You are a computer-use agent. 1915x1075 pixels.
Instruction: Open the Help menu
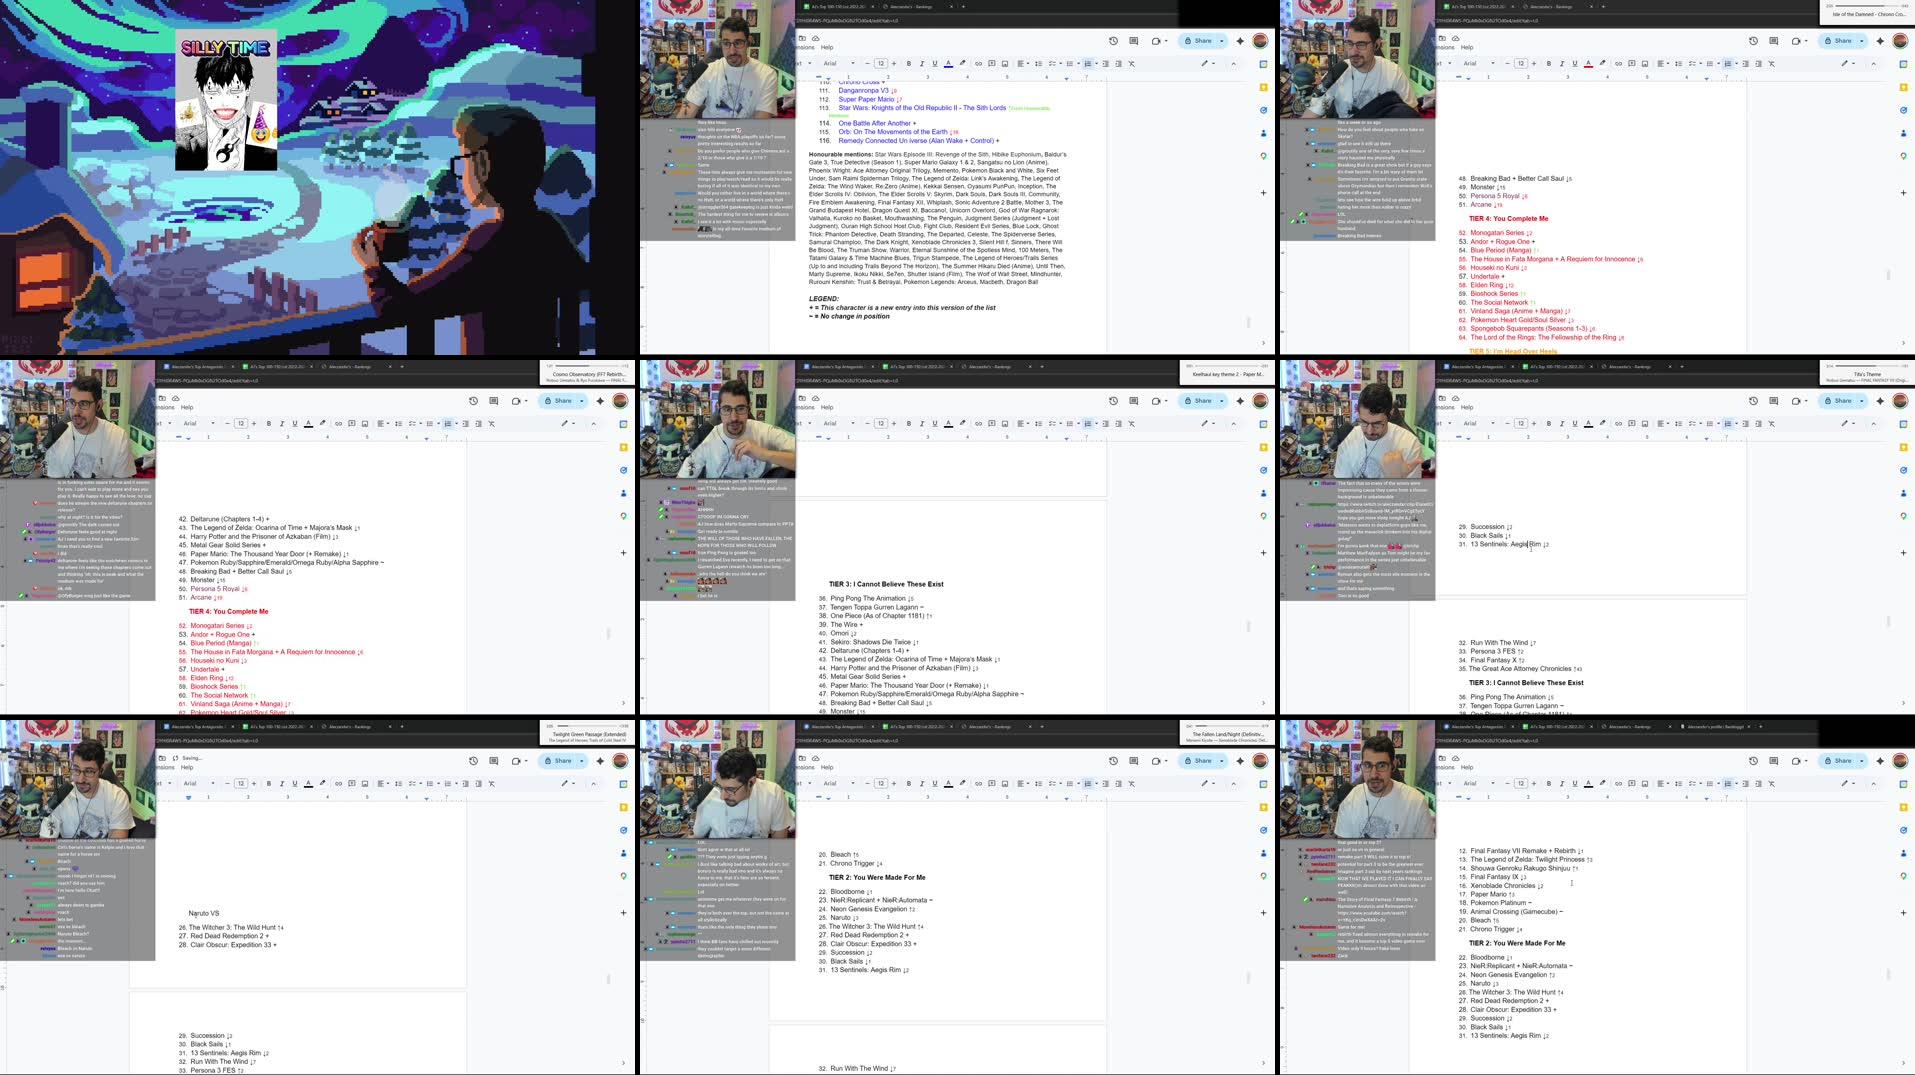pyautogui.click(x=826, y=46)
